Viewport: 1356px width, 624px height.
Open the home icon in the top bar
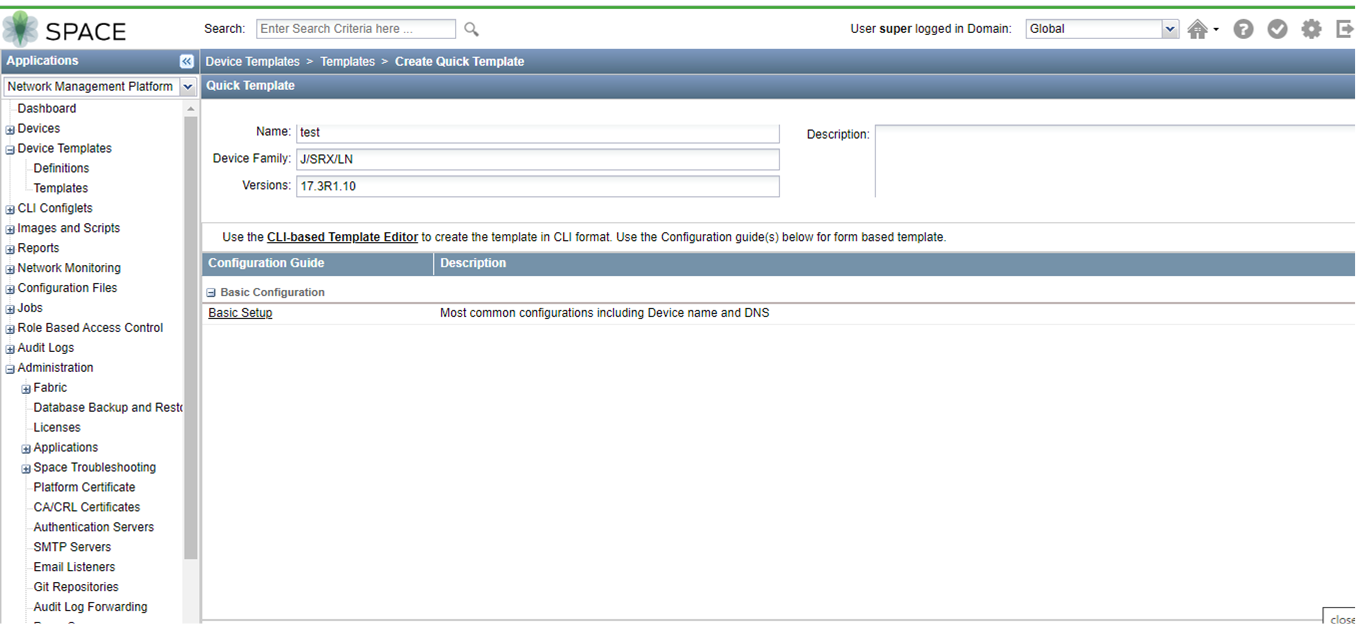pos(1196,29)
